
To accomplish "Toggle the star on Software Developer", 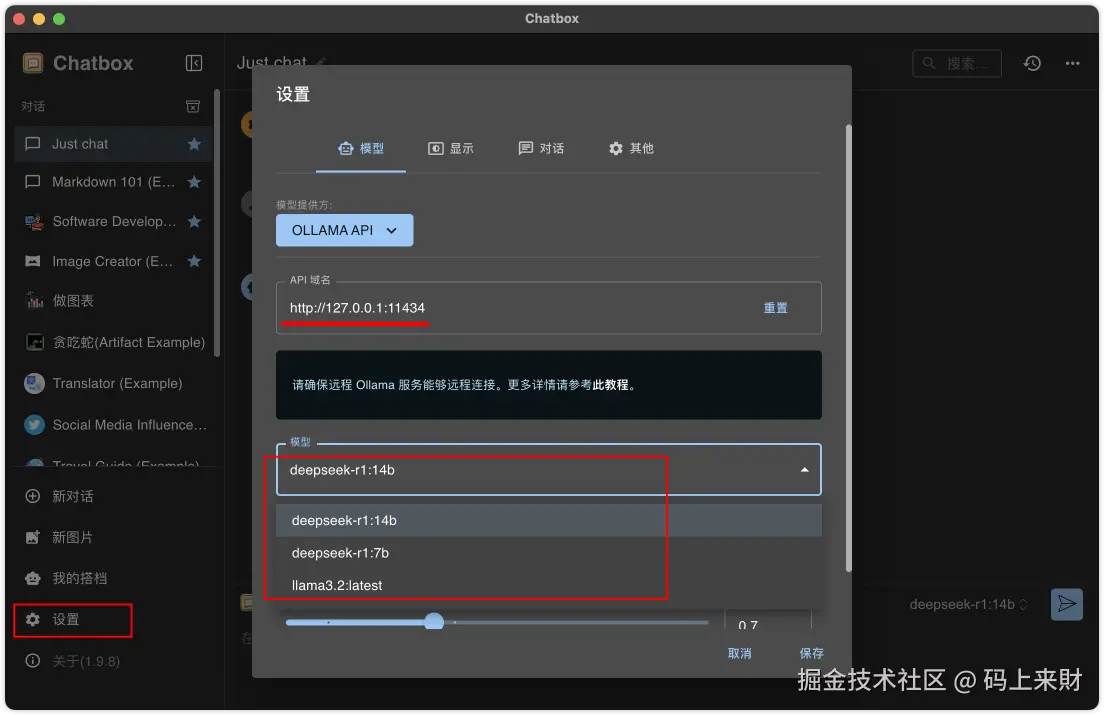I will point(194,221).
